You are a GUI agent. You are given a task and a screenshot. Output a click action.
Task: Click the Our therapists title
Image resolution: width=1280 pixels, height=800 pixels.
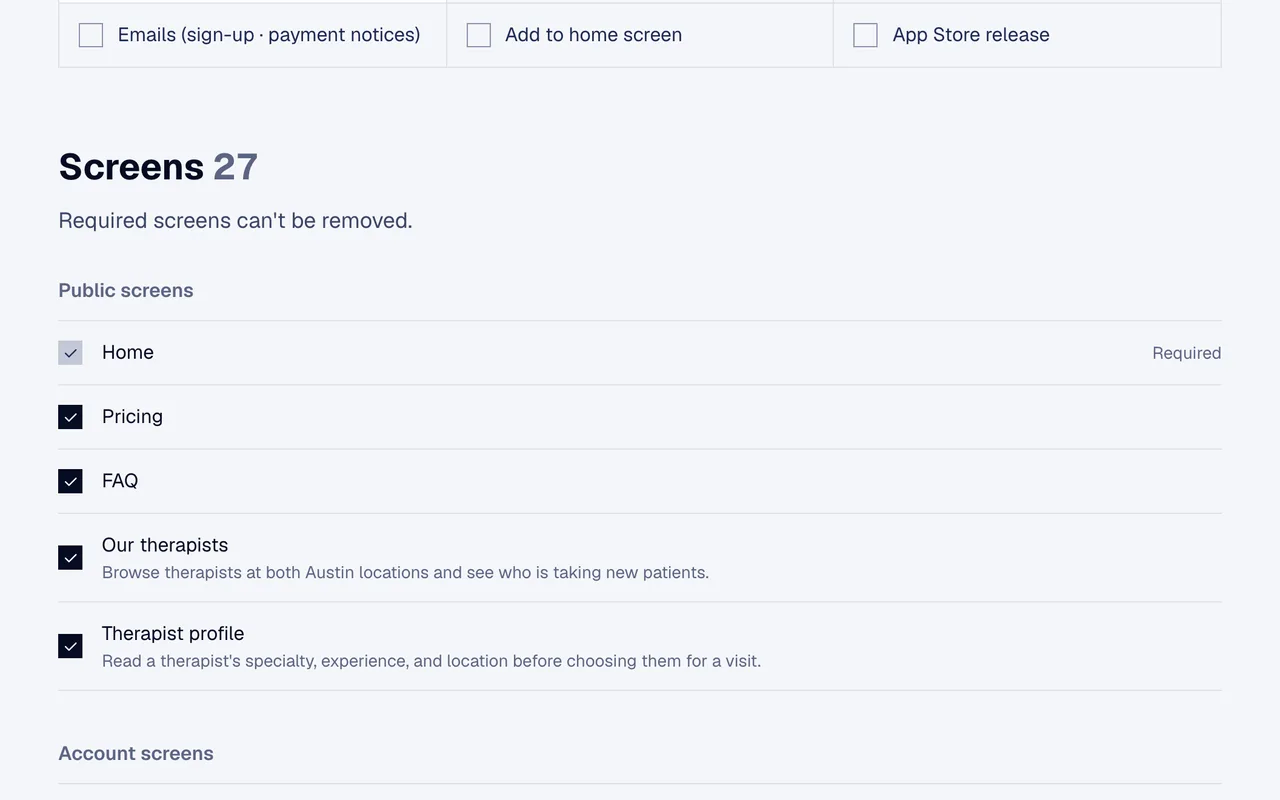pyautogui.click(x=165, y=545)
